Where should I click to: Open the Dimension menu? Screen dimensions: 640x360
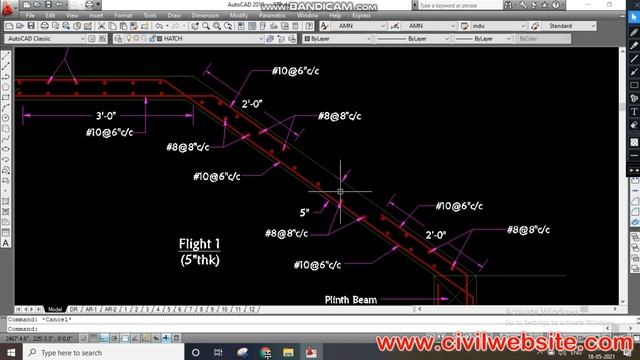coord(205,16)
